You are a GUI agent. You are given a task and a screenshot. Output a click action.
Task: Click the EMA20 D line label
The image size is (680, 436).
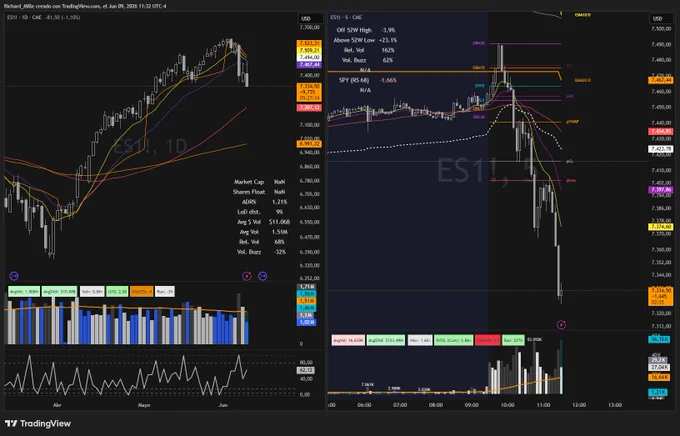click(582, 81)
